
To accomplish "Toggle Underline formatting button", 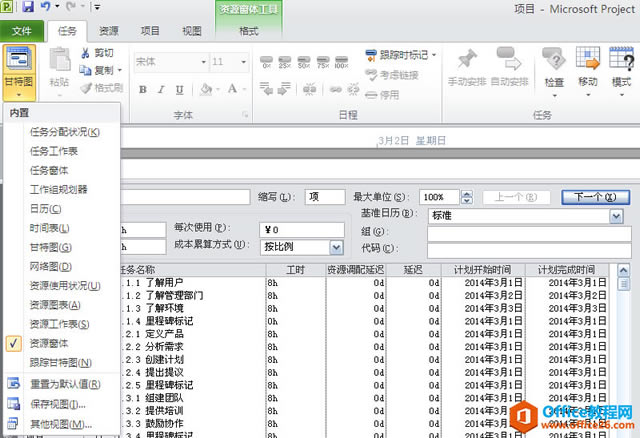I will 180,89.
